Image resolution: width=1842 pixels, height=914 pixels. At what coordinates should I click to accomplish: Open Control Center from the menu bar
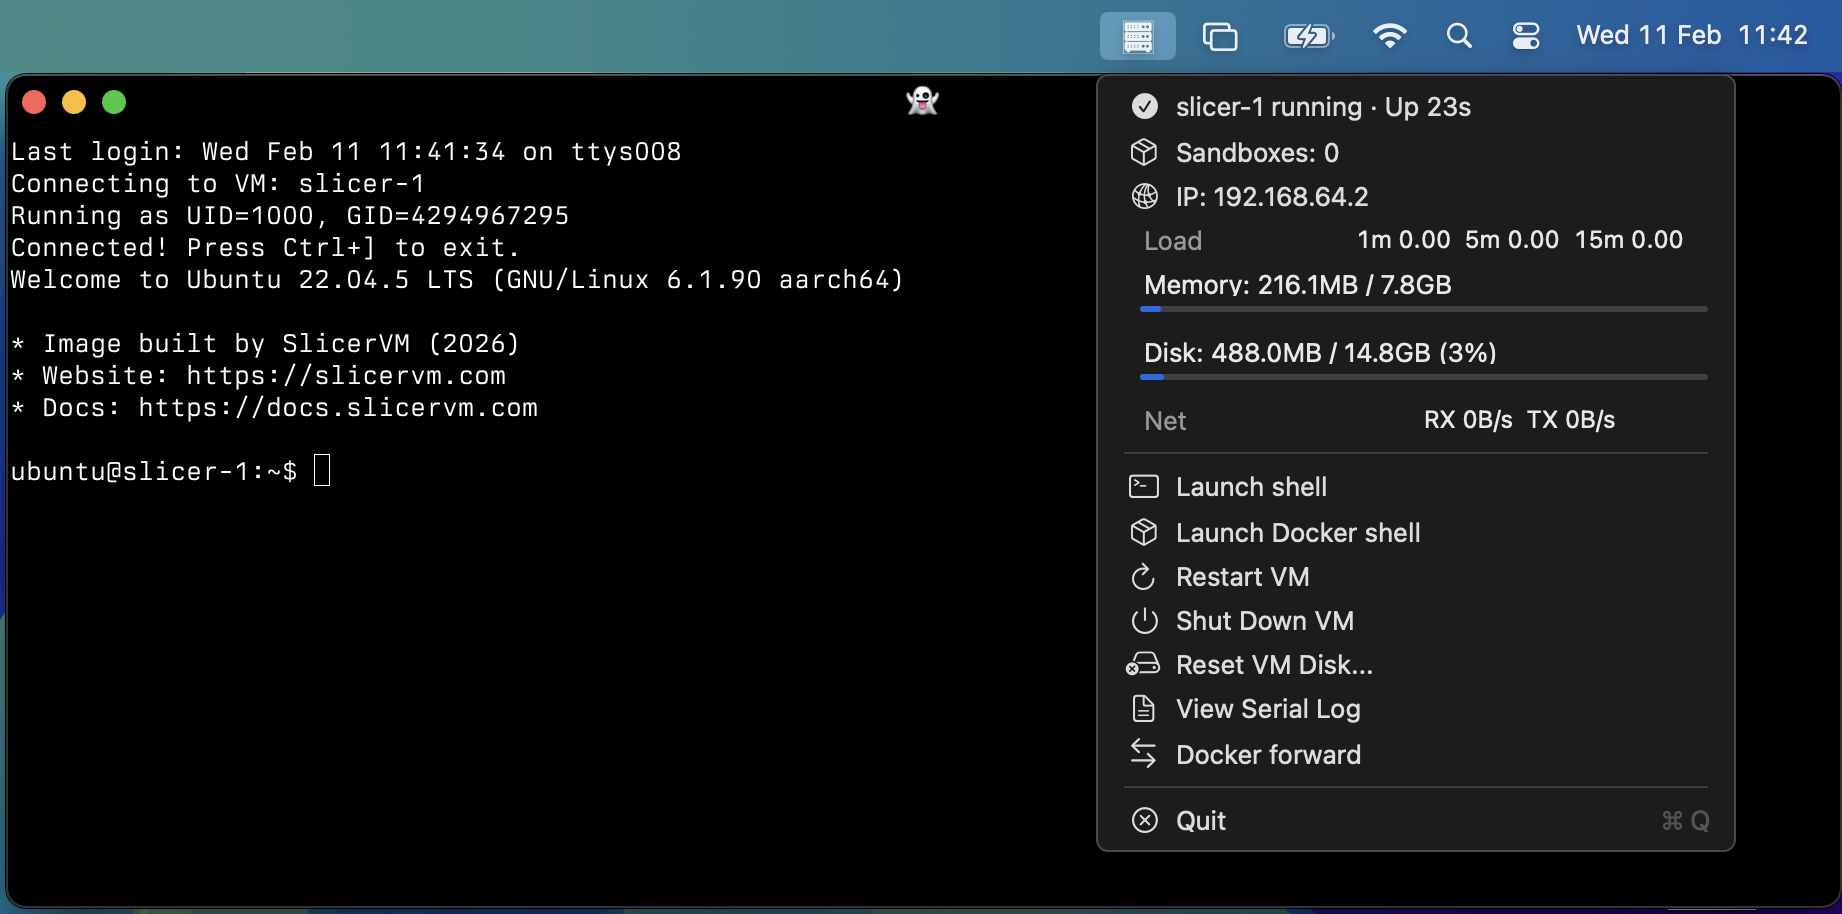[1526, 35]
